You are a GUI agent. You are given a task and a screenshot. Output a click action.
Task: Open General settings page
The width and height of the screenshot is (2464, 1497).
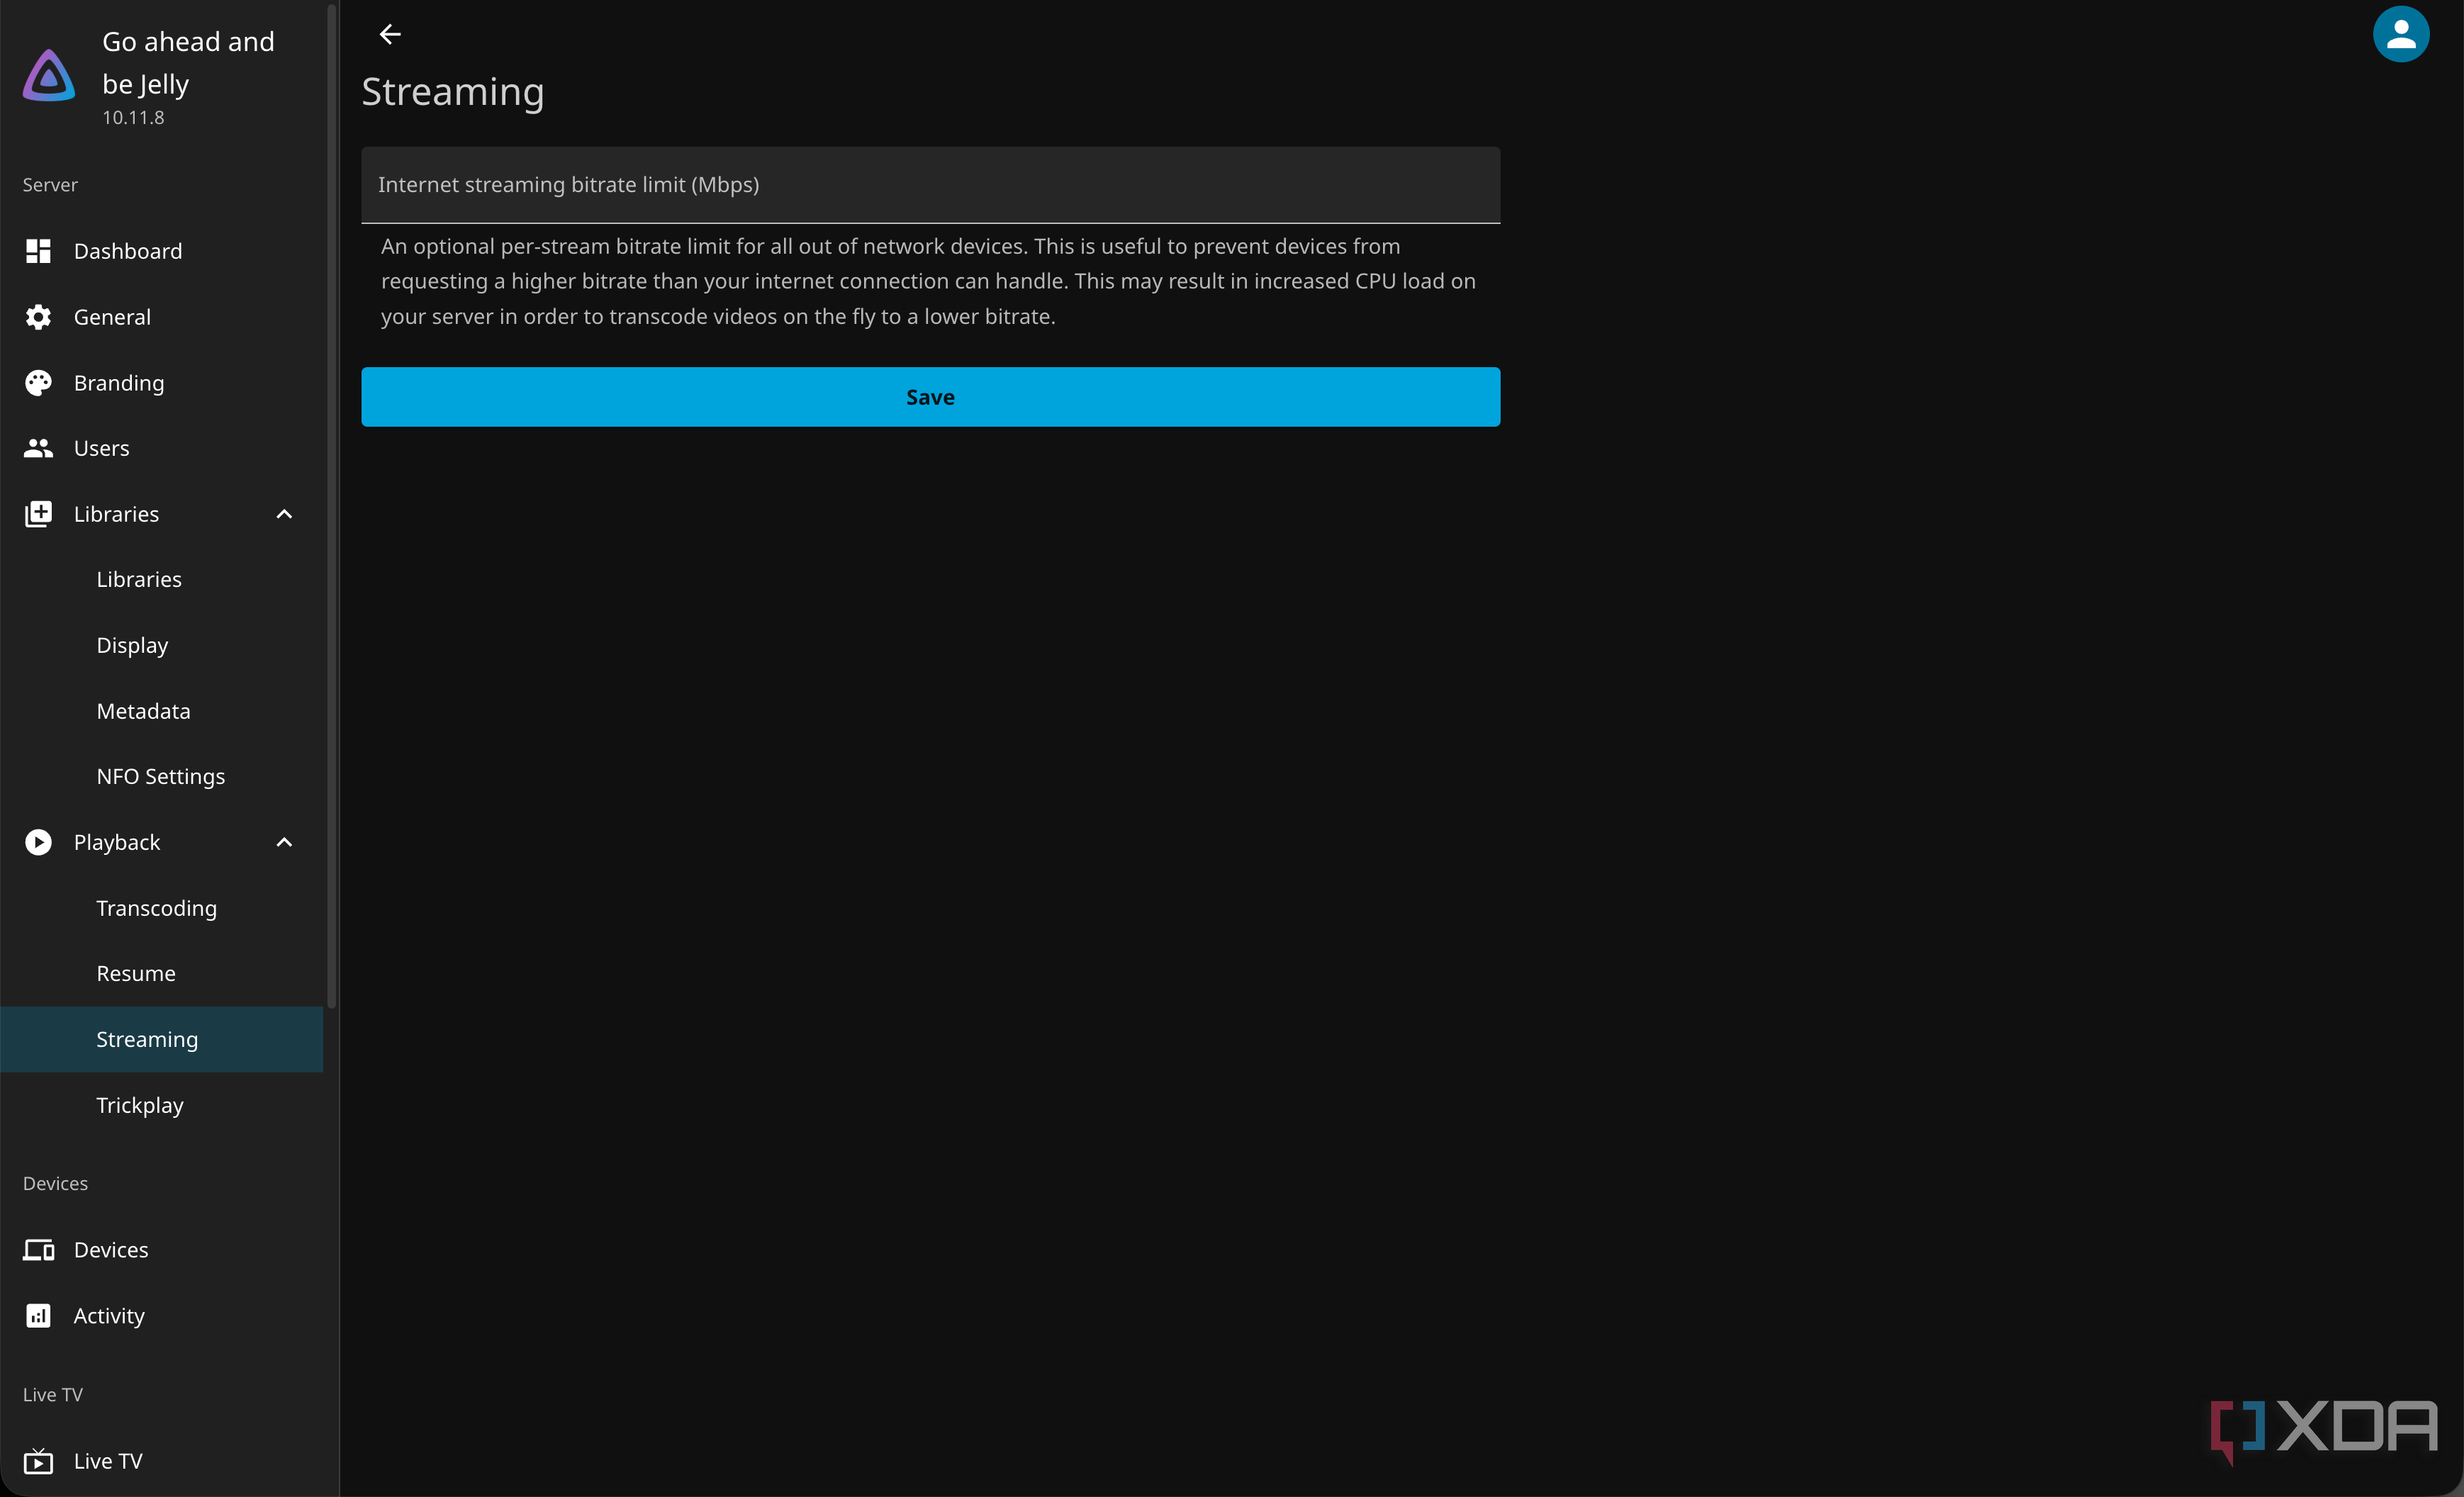162,317
